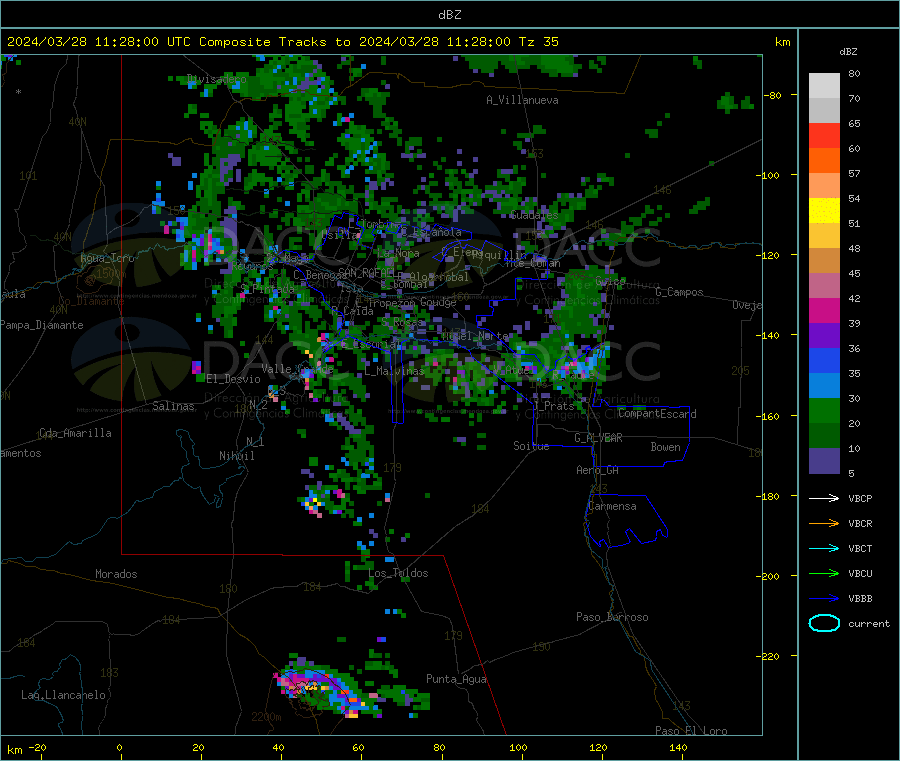Click the Carmensa map label
The height and width of the screenshot is (761, 900).
pos(612,506)
